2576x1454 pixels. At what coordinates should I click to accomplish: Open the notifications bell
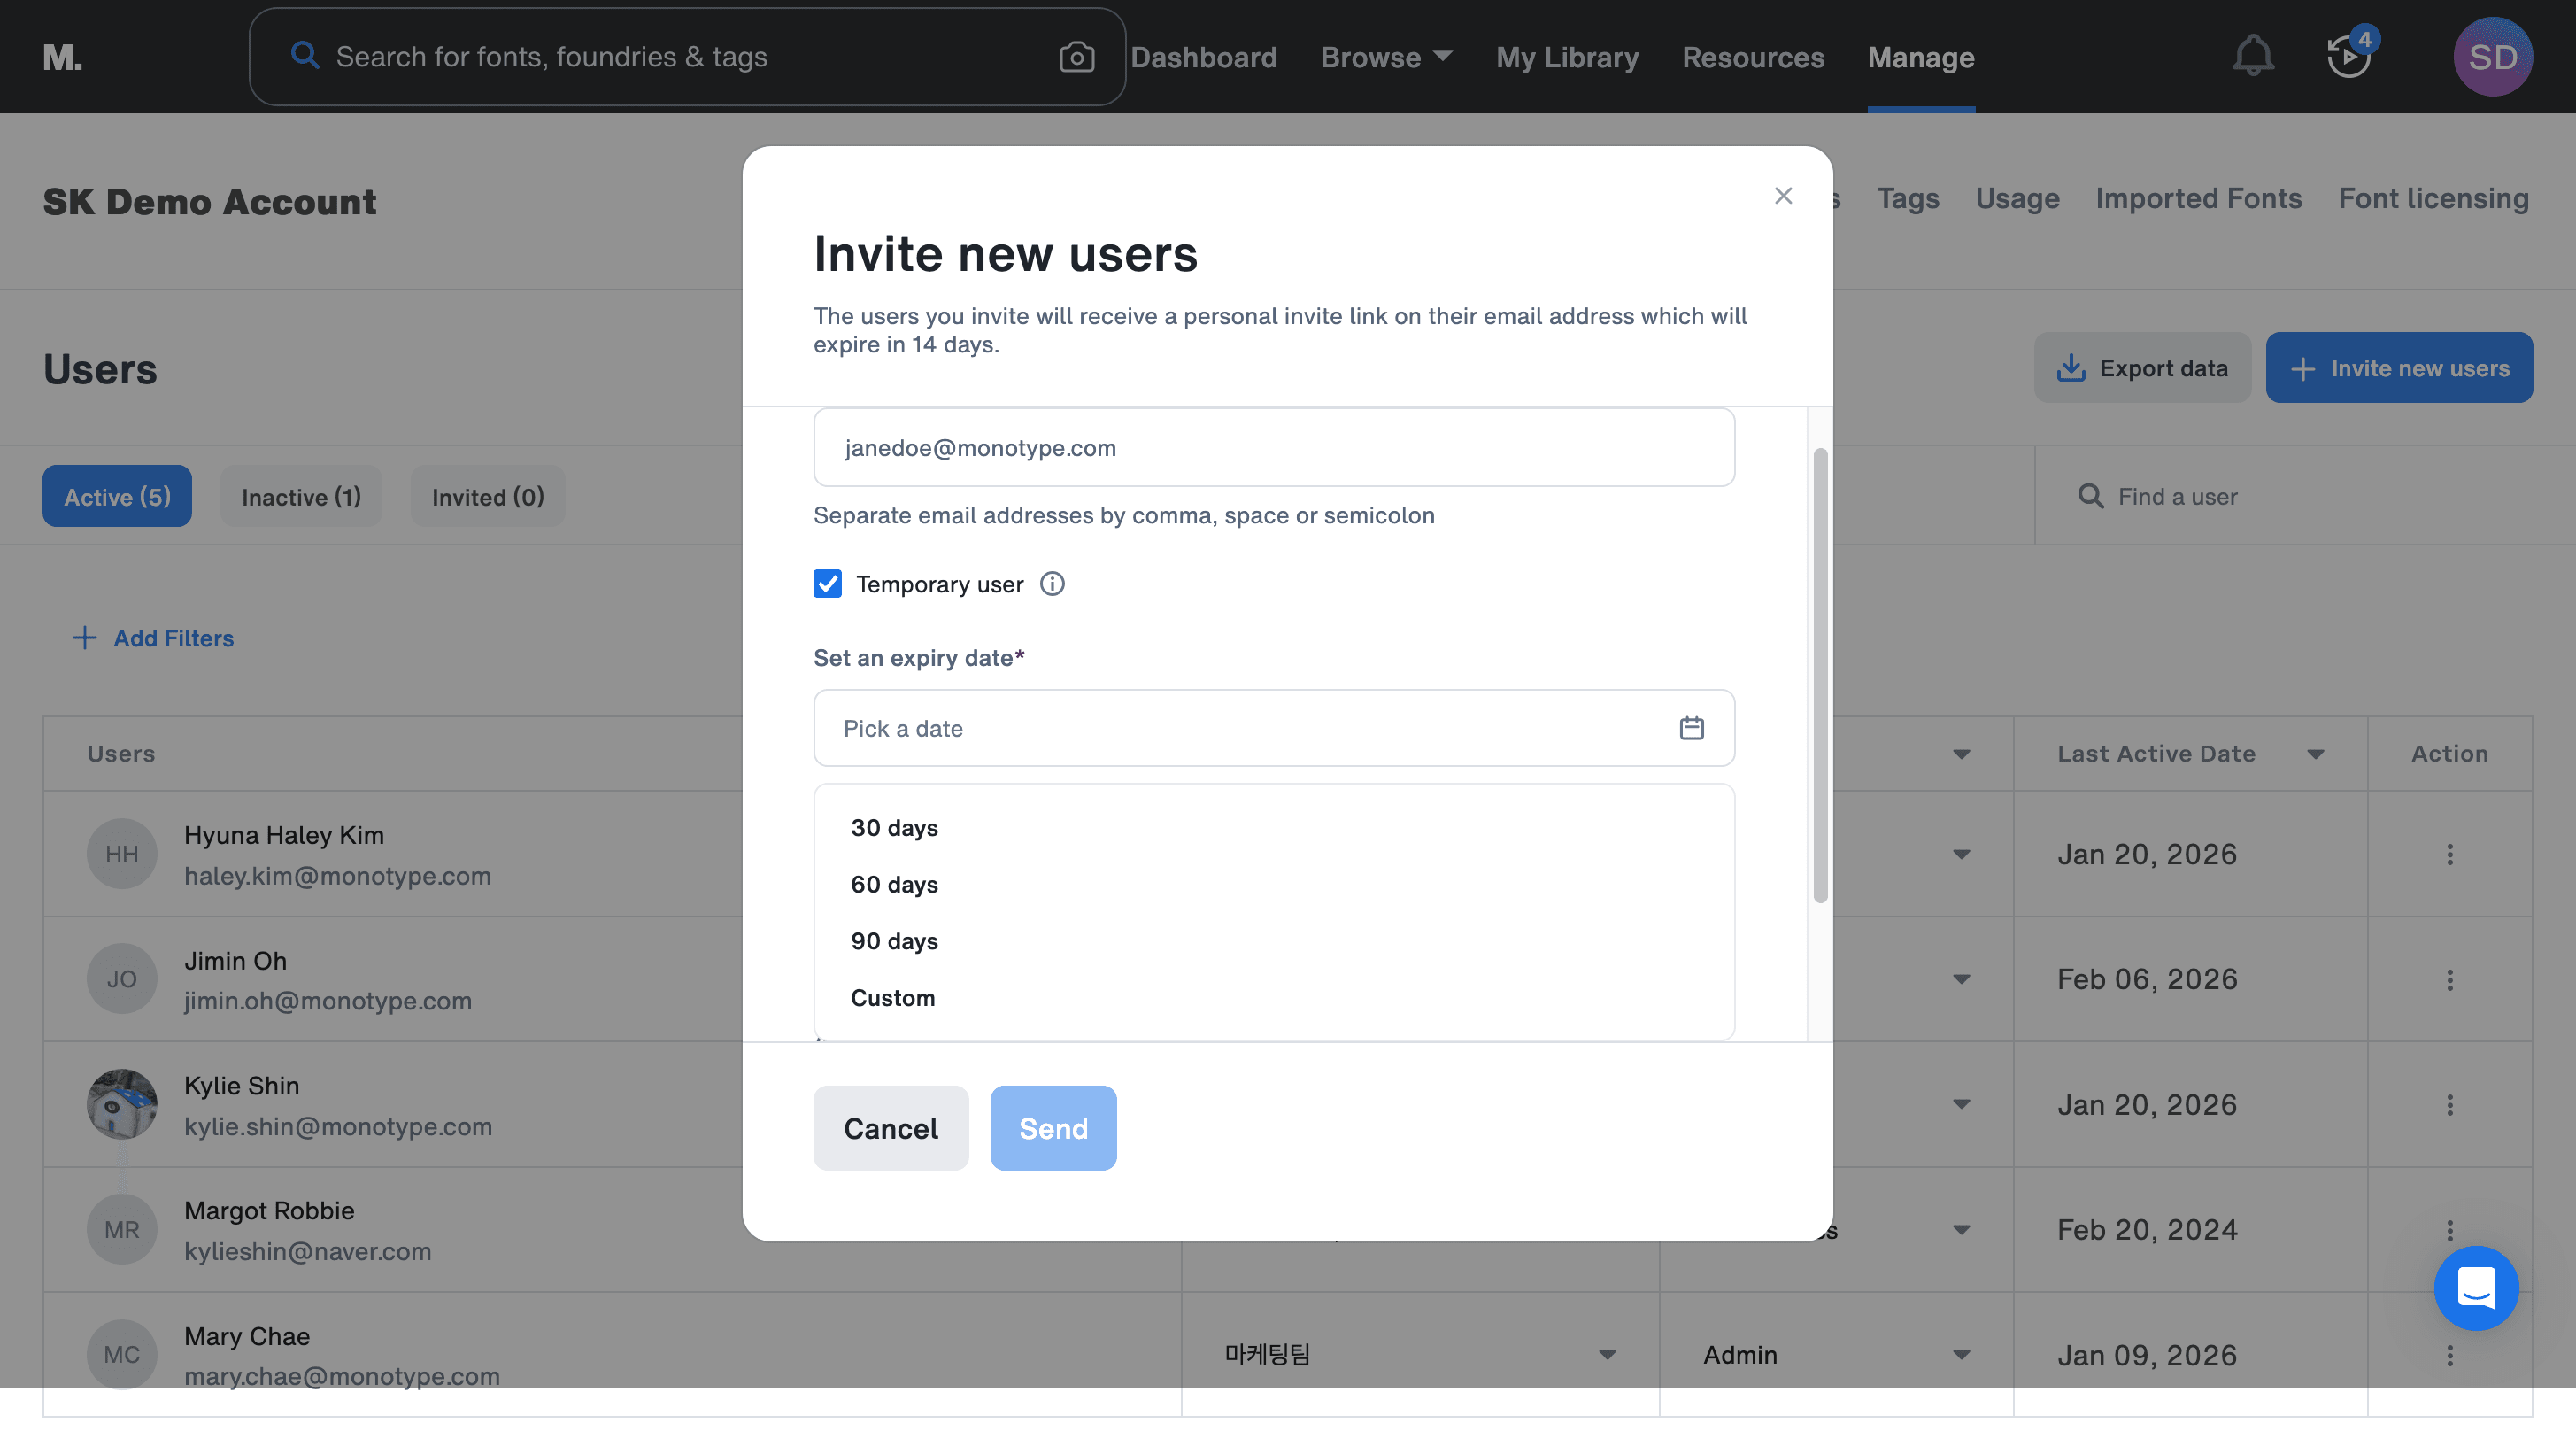(x=2252, y=56)
